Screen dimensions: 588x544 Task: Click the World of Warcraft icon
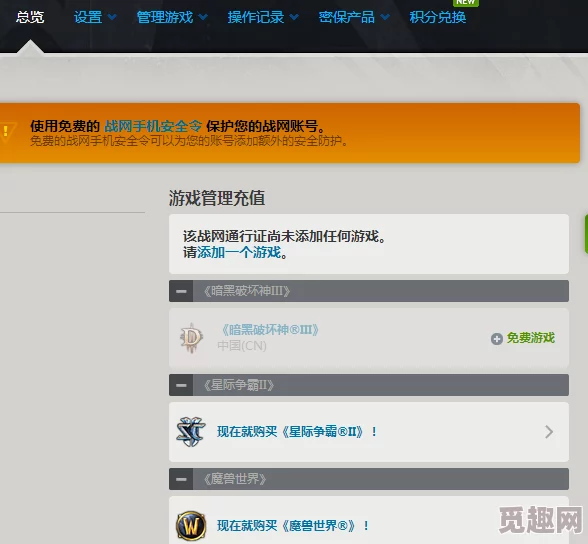(191, 526)
